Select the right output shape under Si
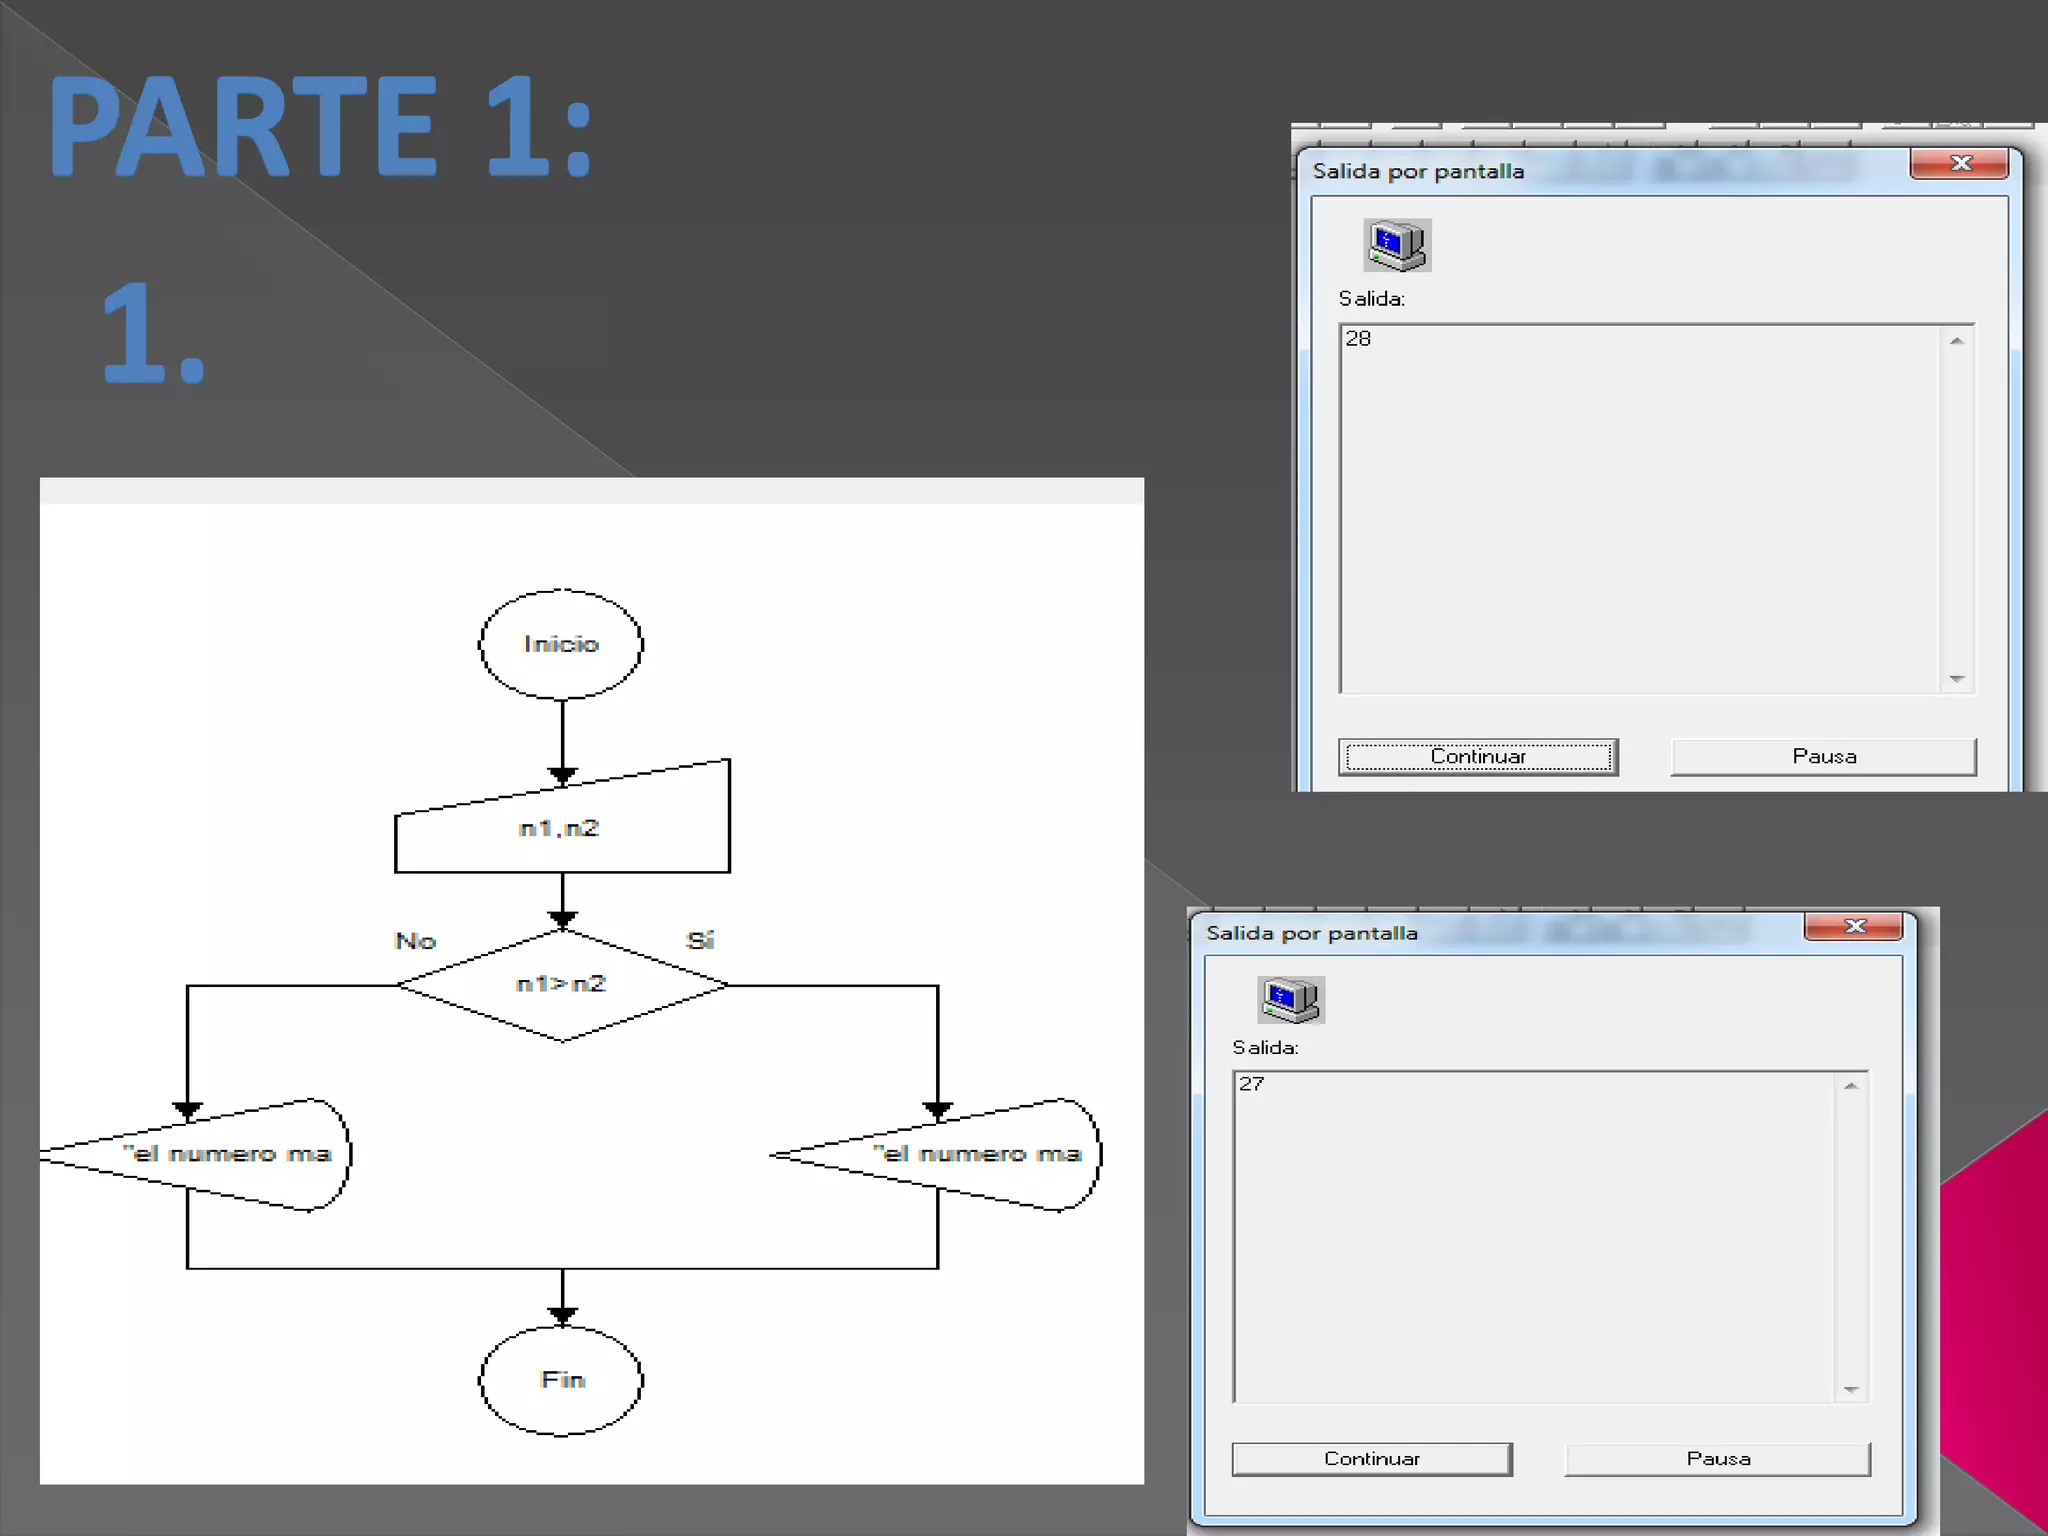The image size is (2048, 1536). [978, 1154]
